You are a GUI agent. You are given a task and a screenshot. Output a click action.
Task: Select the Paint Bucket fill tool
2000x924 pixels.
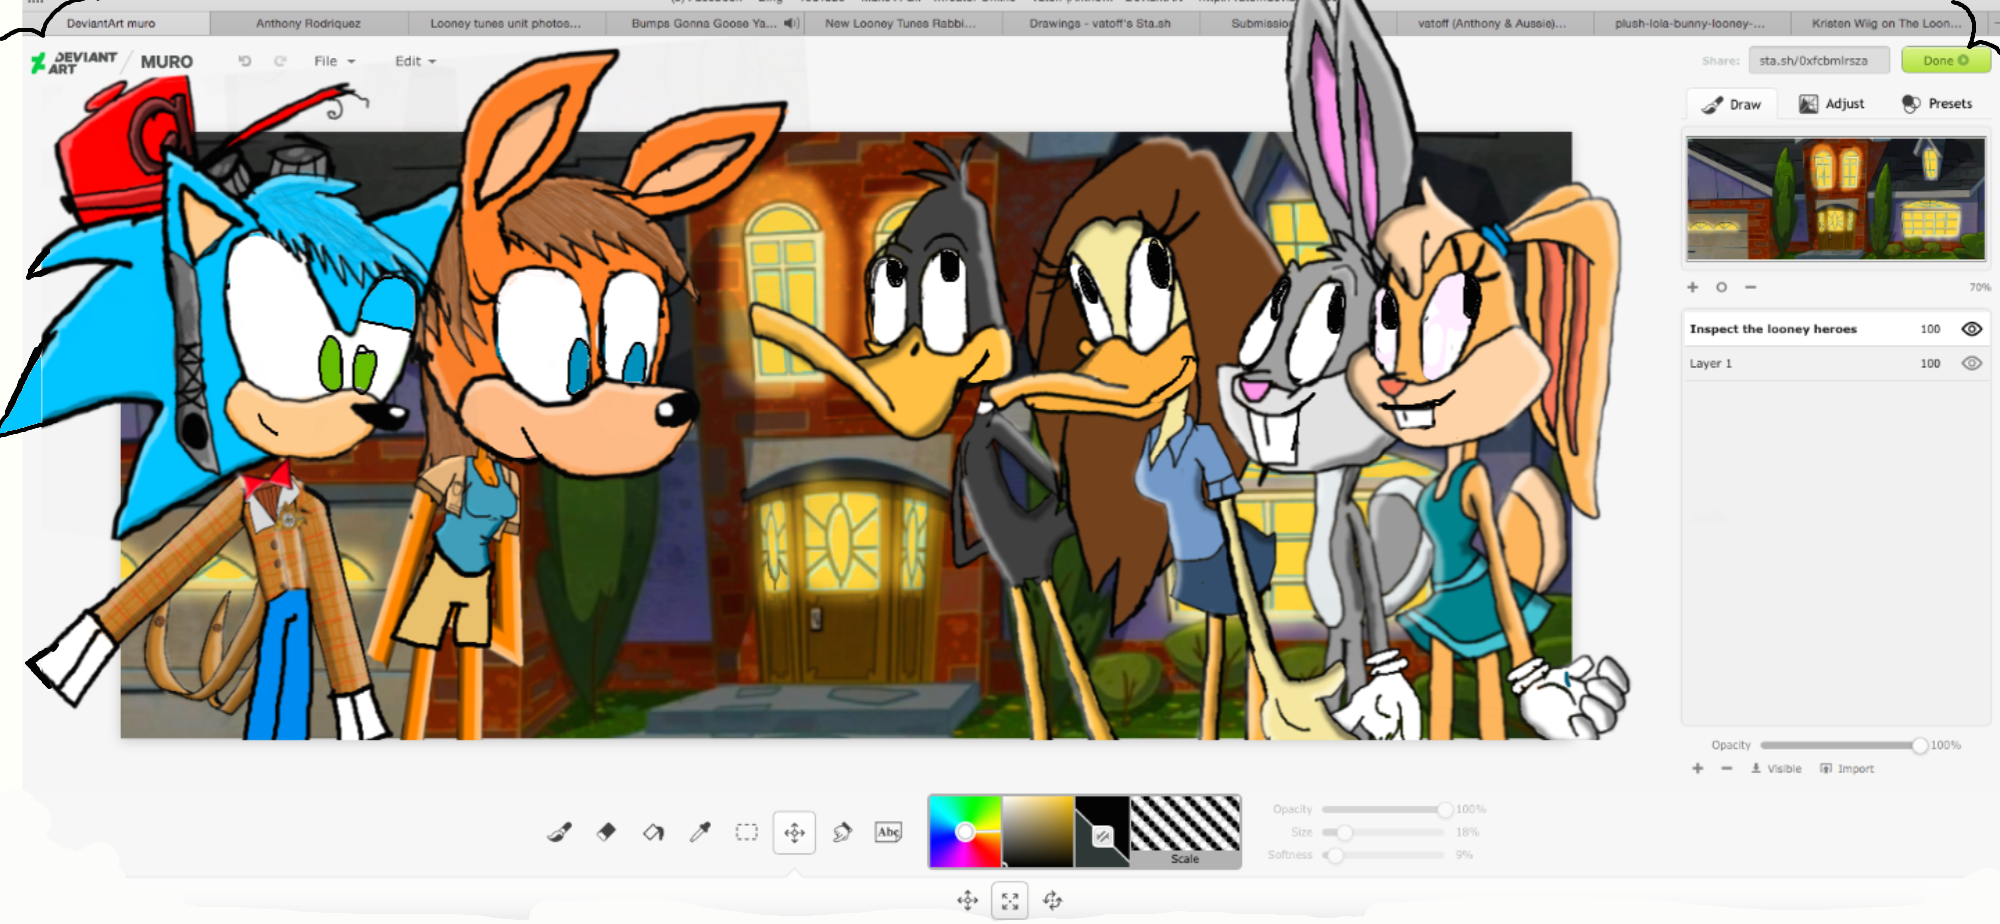pos(653,832)
